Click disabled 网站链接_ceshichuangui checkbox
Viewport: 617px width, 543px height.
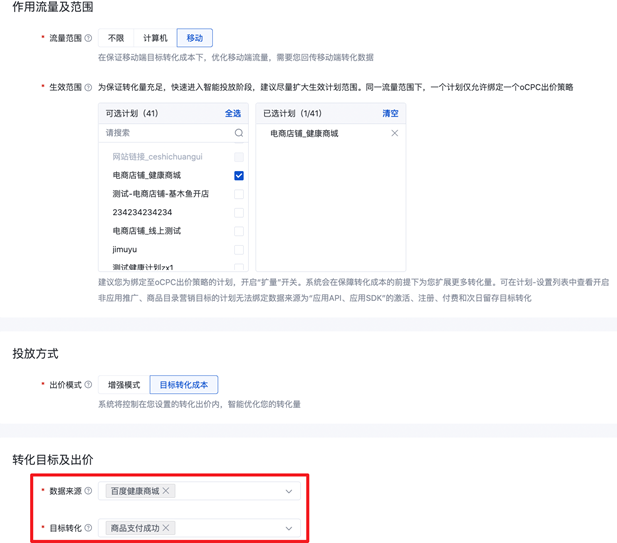coord(239,157)
